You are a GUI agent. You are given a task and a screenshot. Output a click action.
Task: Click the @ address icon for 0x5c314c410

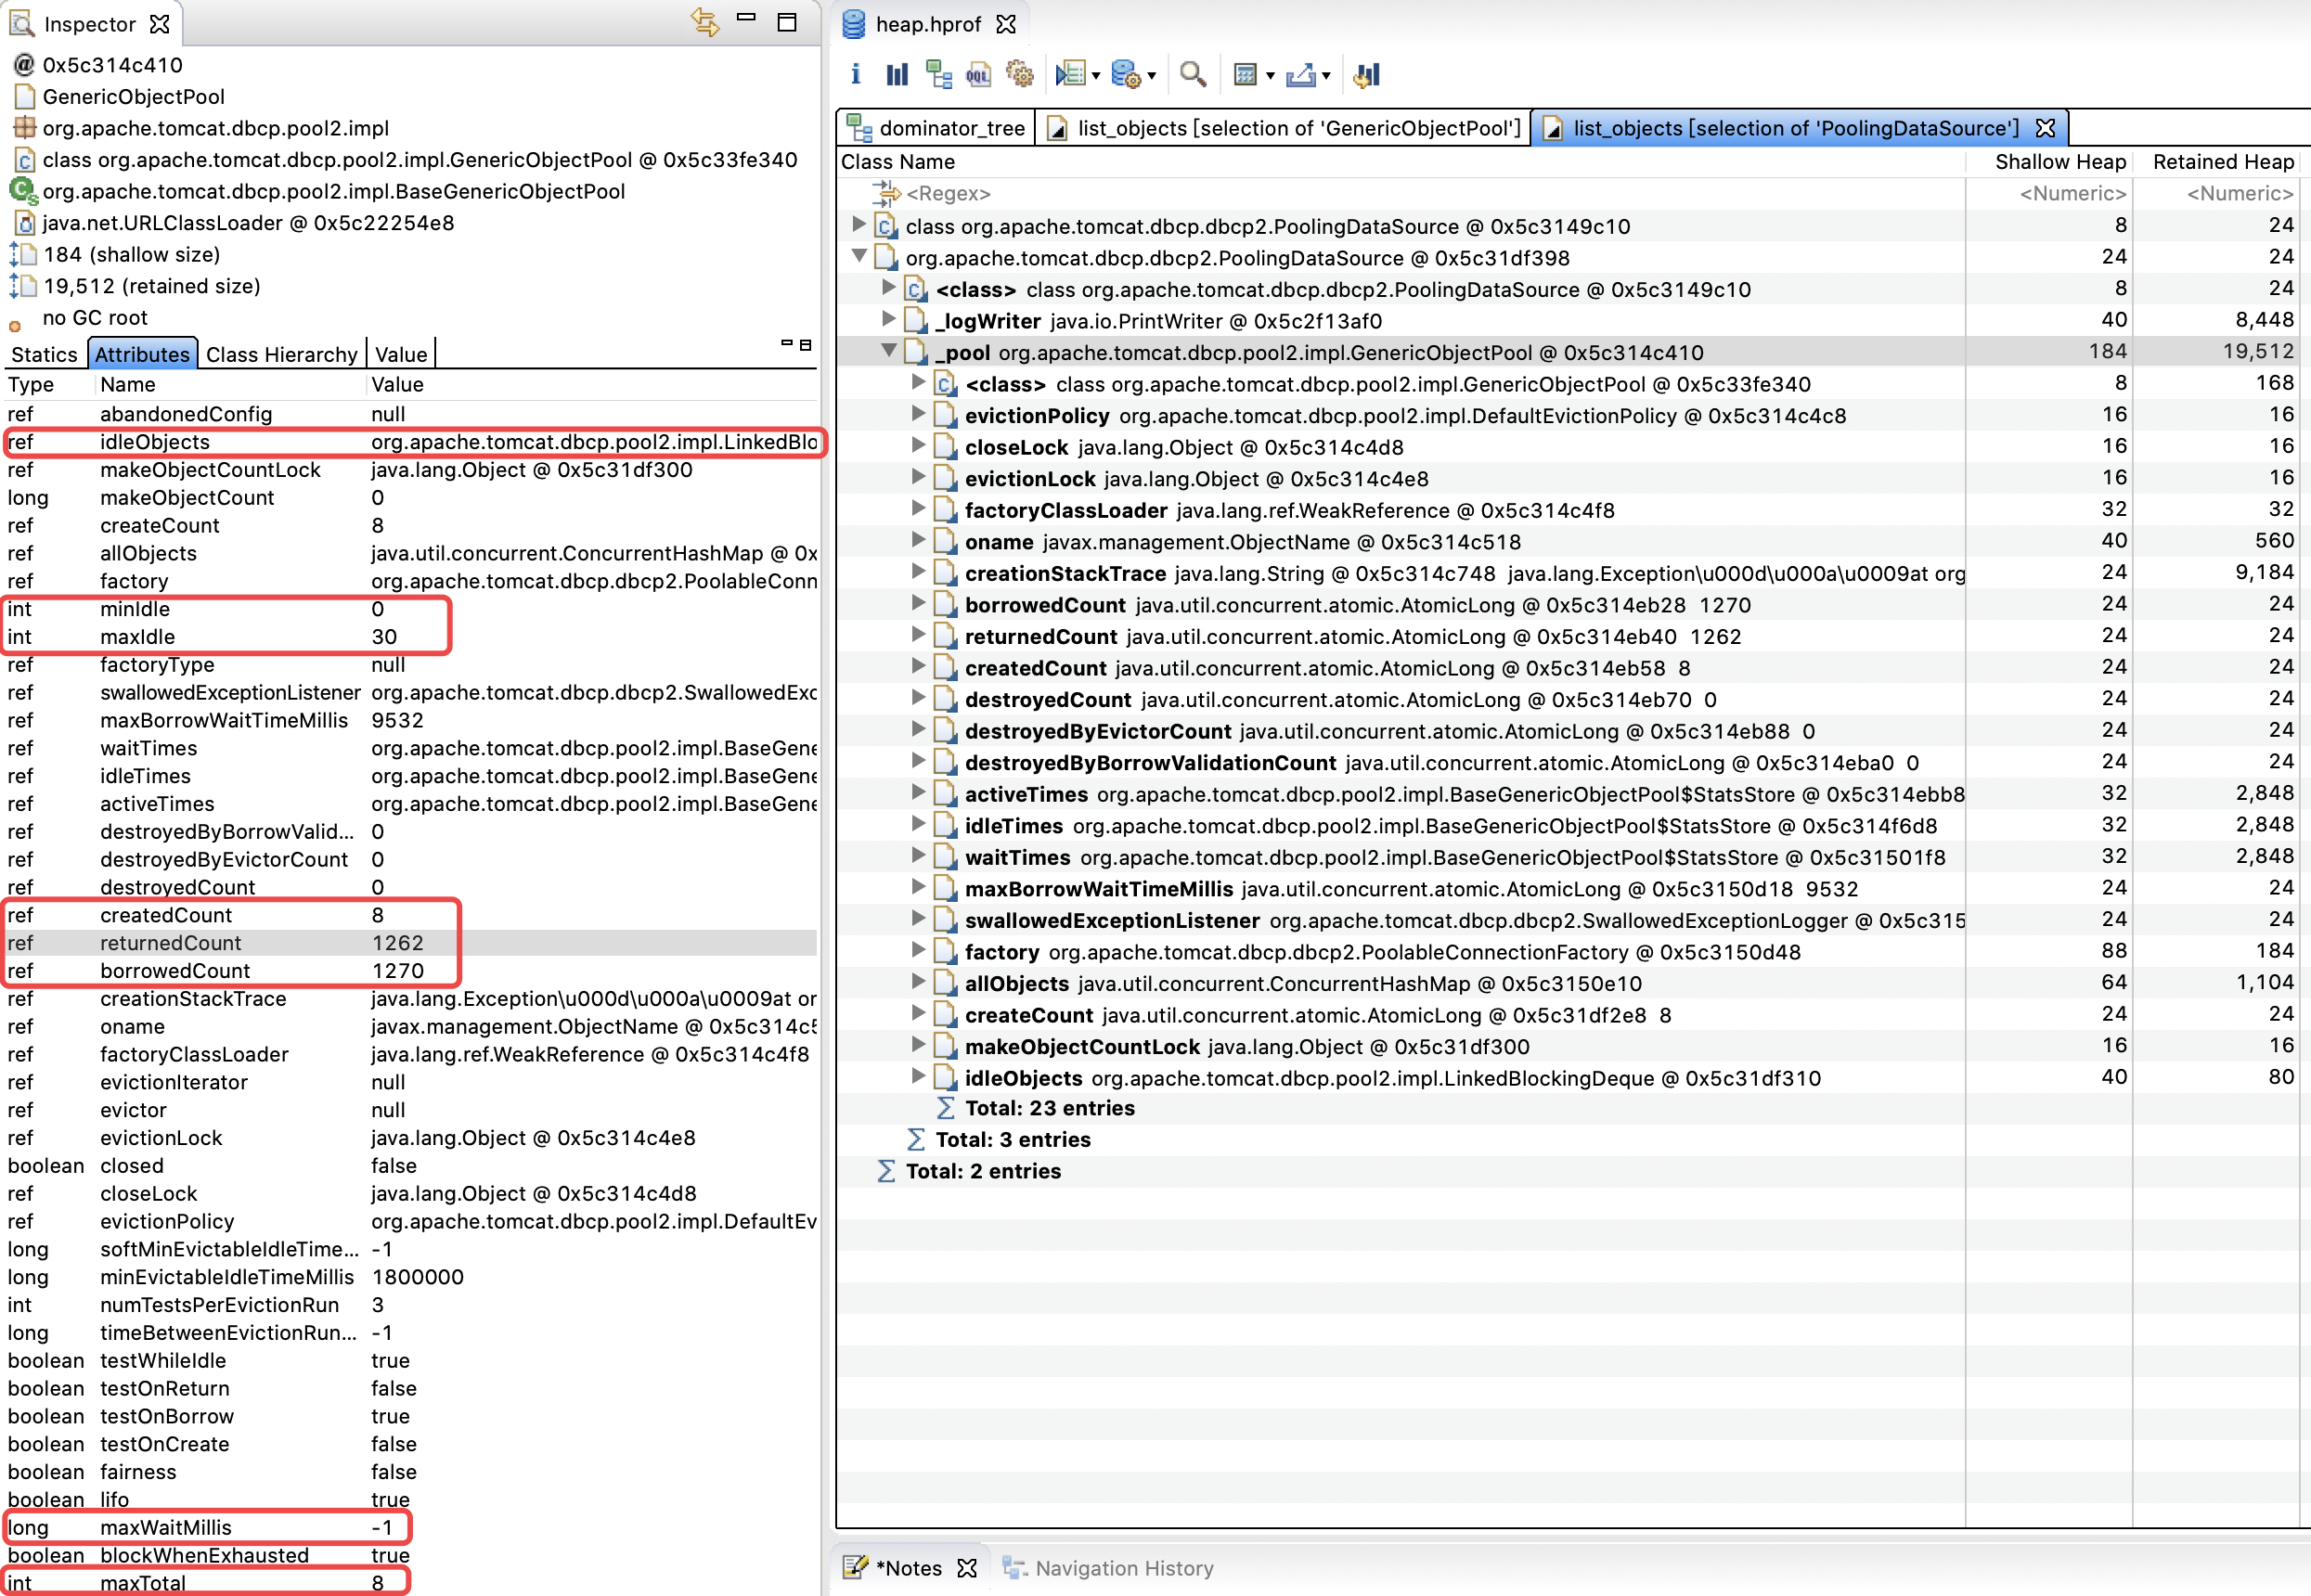(23, 65)
